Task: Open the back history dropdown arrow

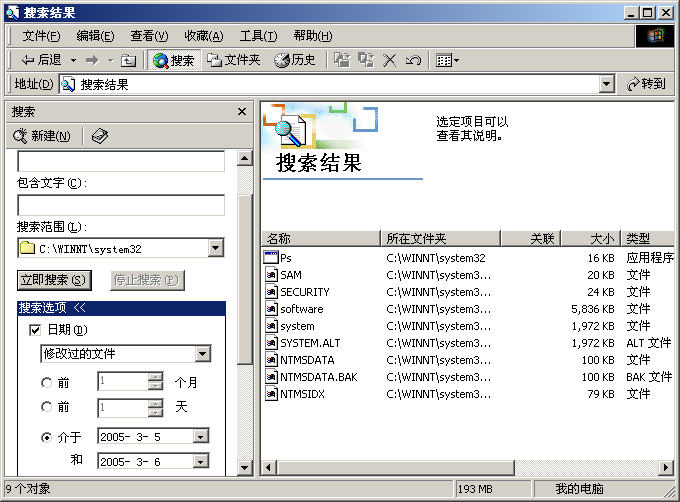Action: (73, 60)
